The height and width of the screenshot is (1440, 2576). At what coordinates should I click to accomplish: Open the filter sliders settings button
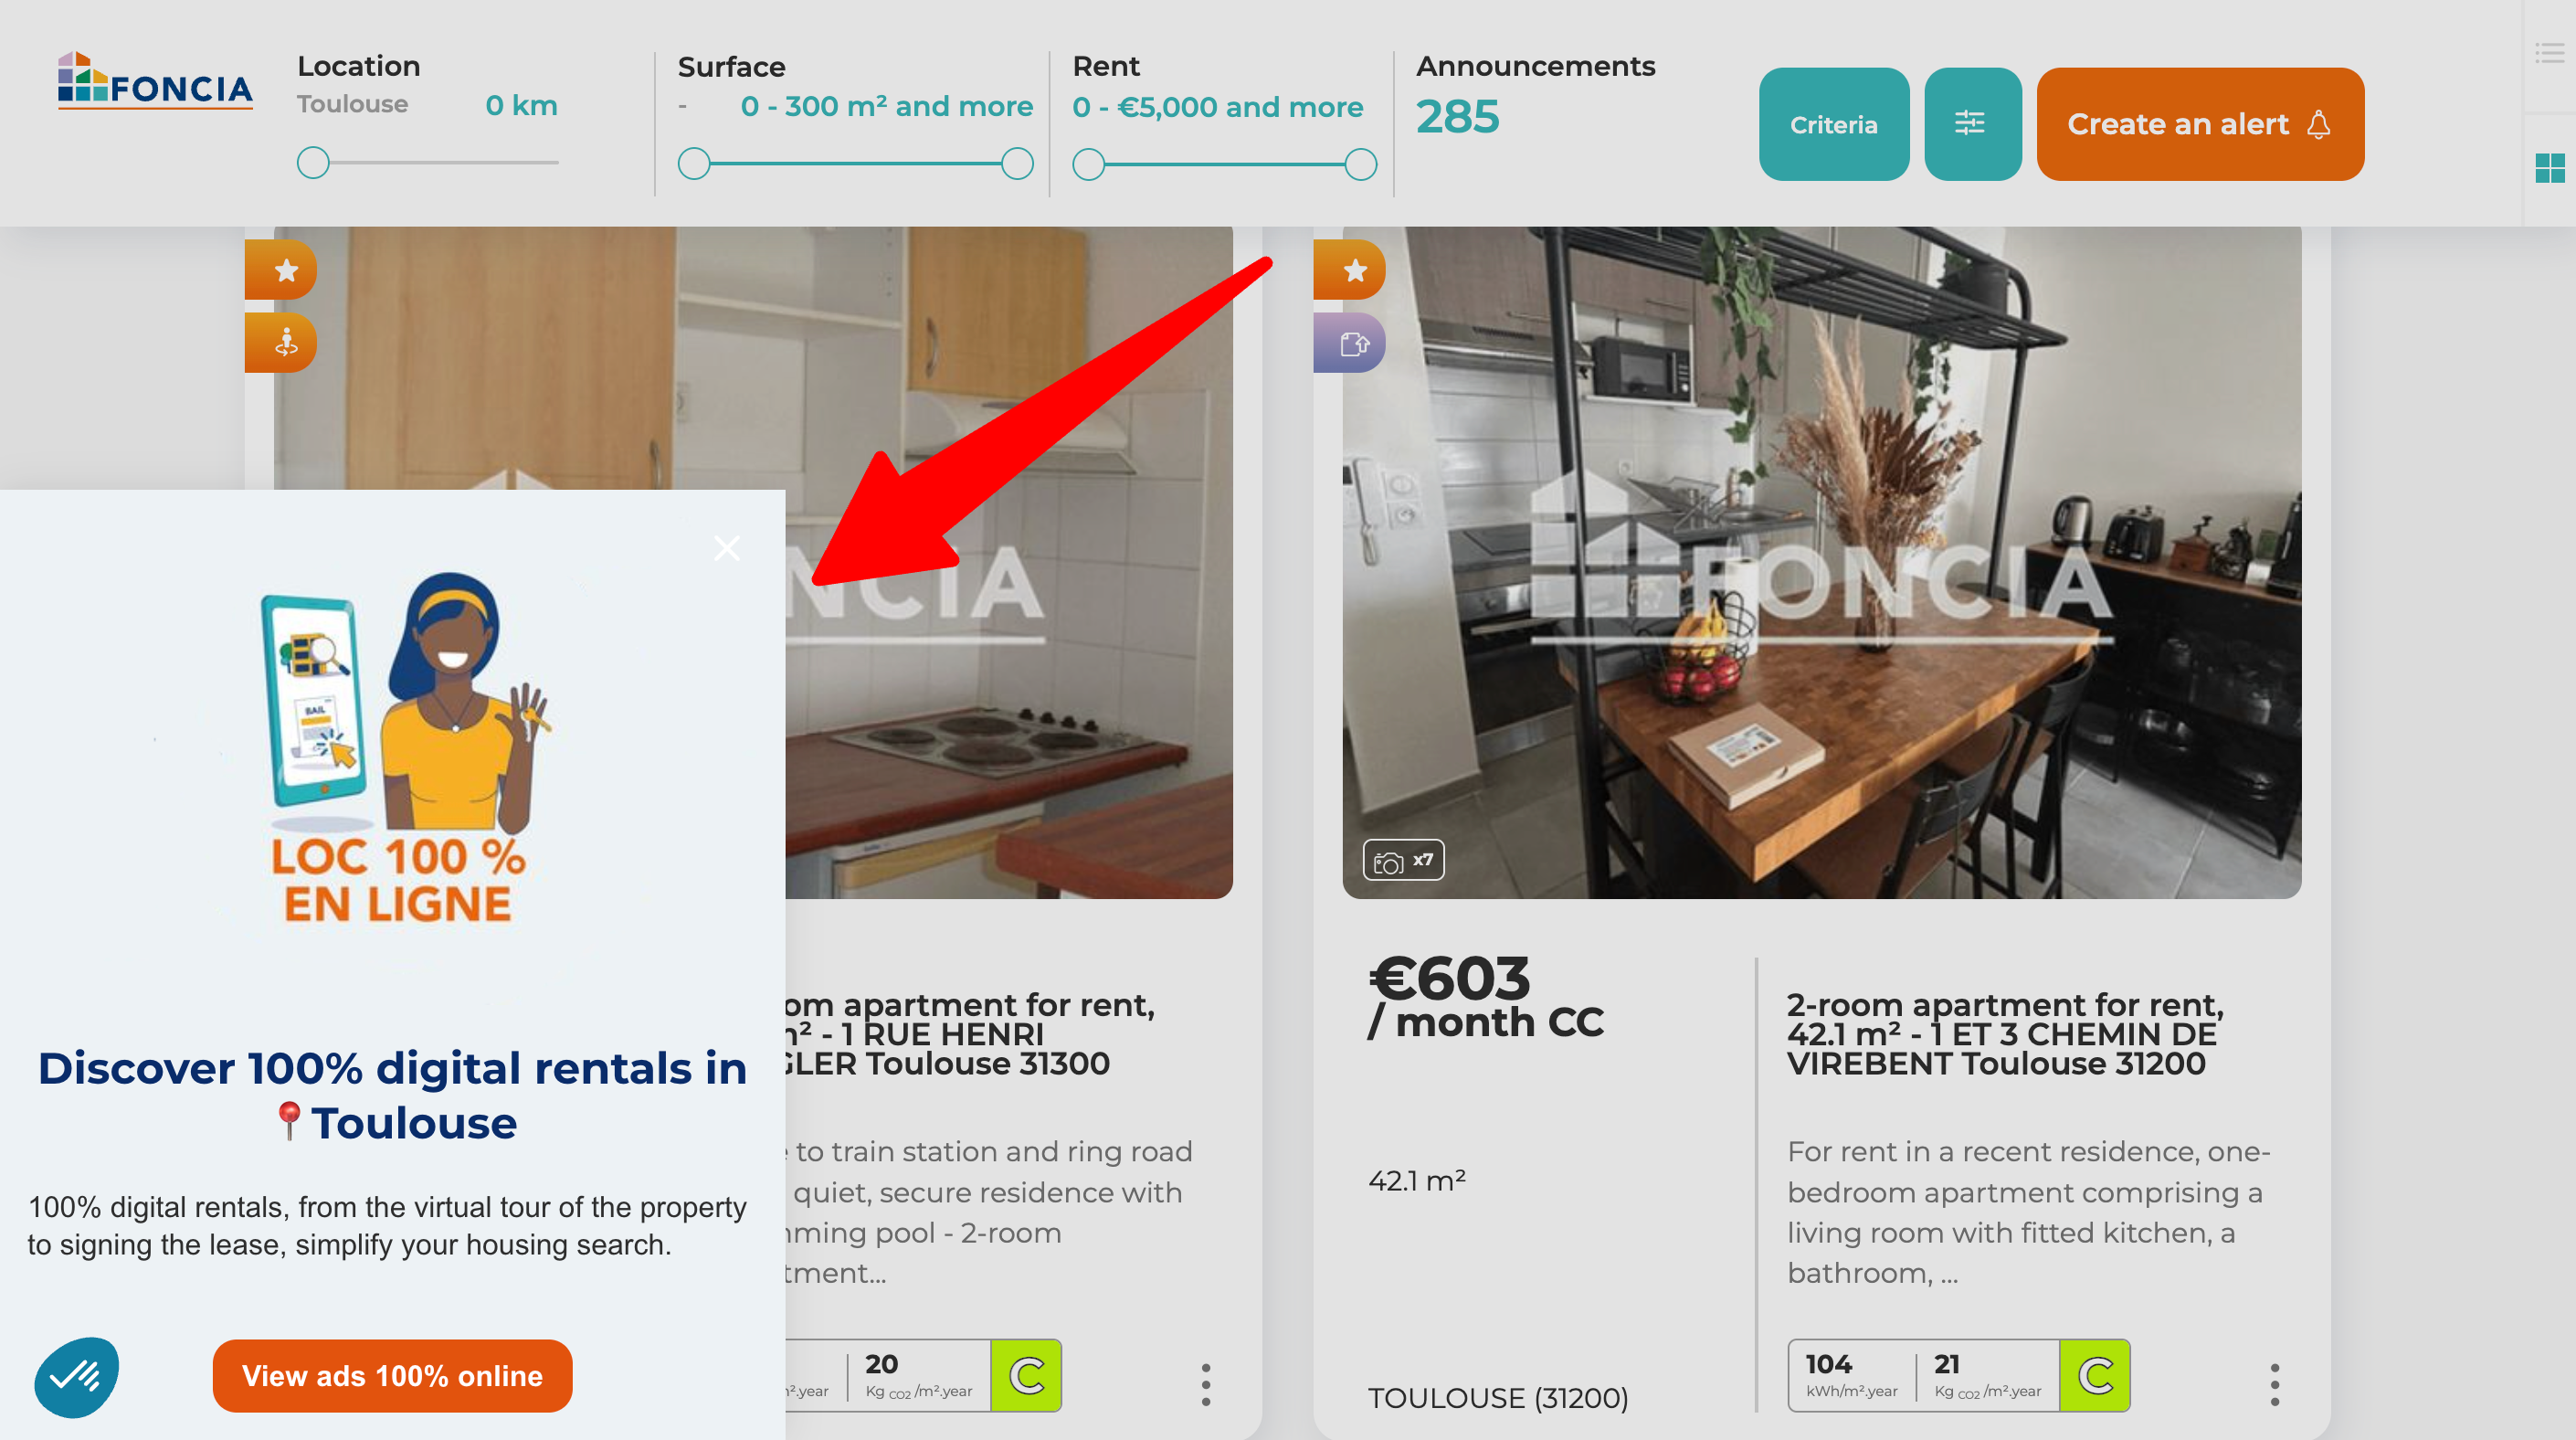pyautogui.click(x=1972, y=124)
